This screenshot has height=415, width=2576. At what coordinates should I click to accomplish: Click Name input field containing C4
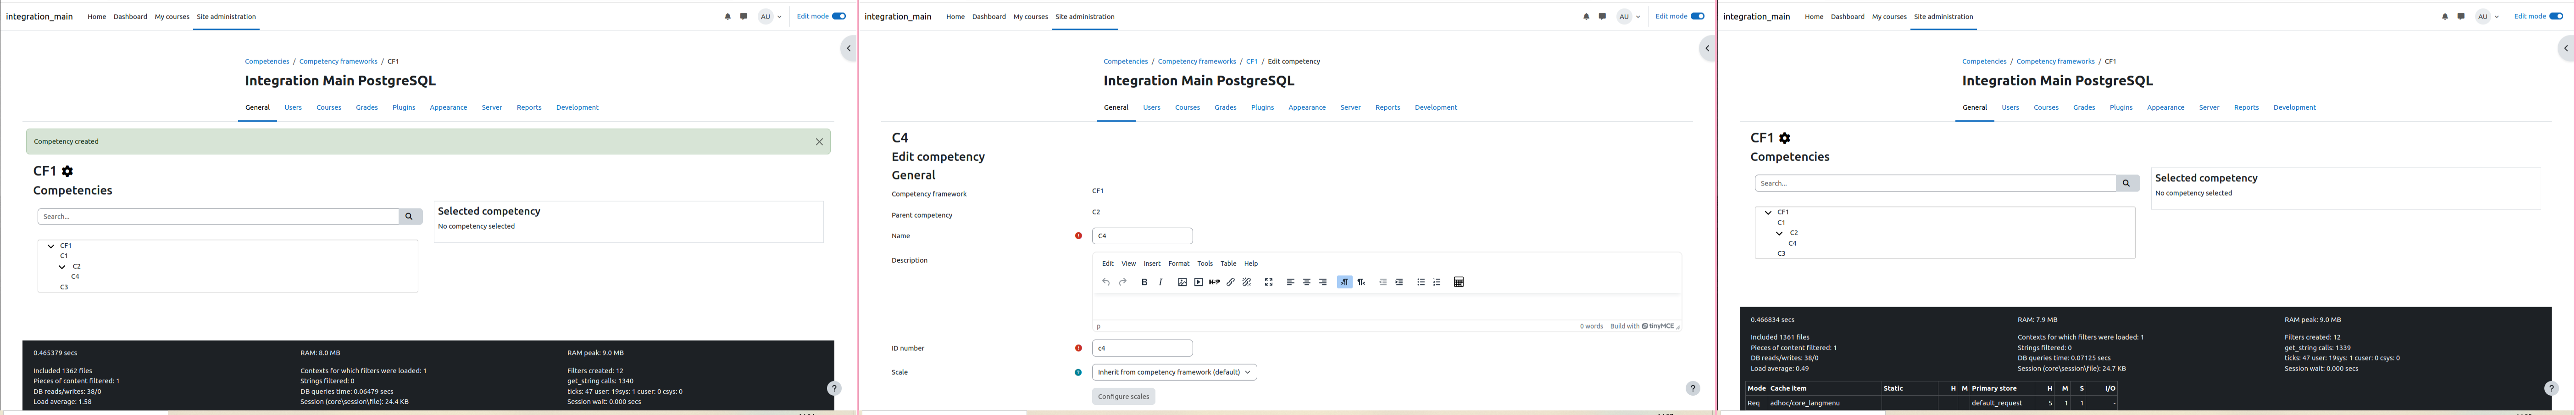[1142, 236]
